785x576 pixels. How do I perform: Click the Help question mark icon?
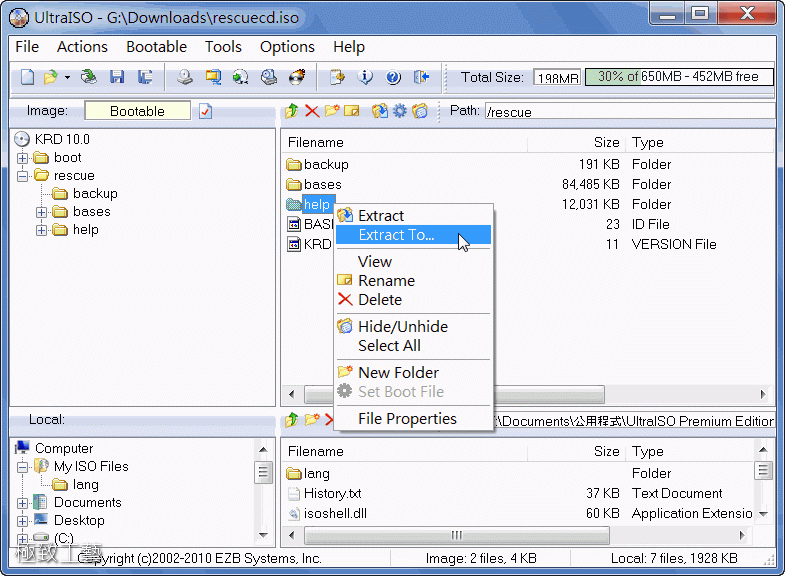pos(394,77)
